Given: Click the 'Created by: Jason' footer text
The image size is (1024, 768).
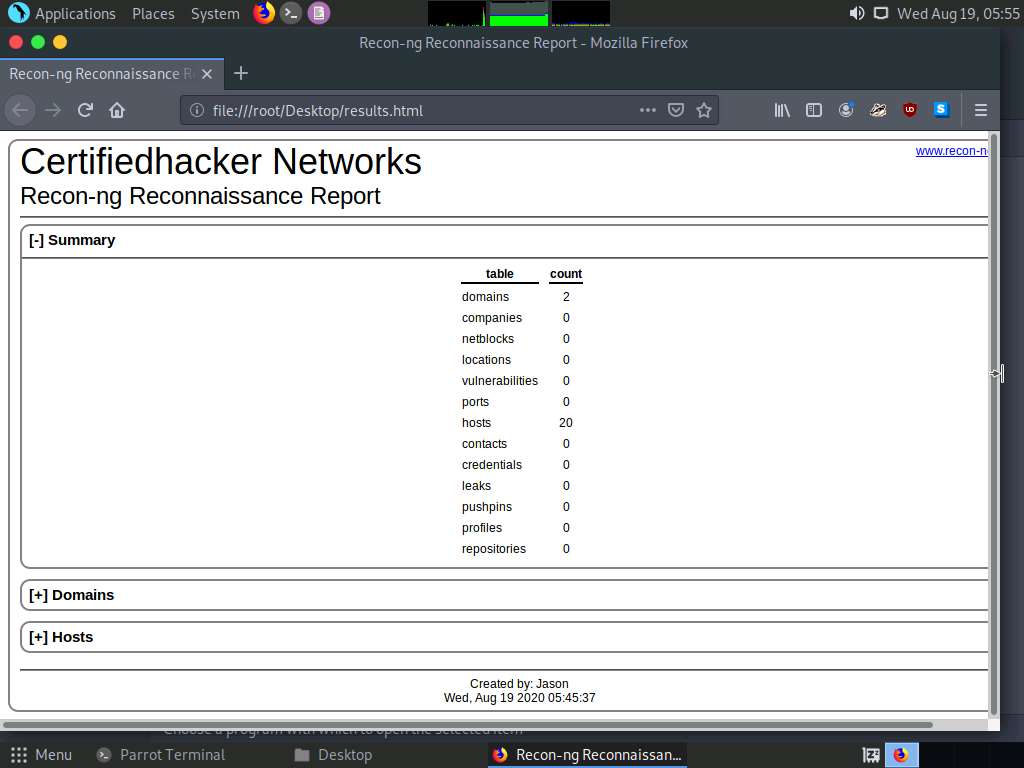Looking at the screenshot, I should pos(519,684).
